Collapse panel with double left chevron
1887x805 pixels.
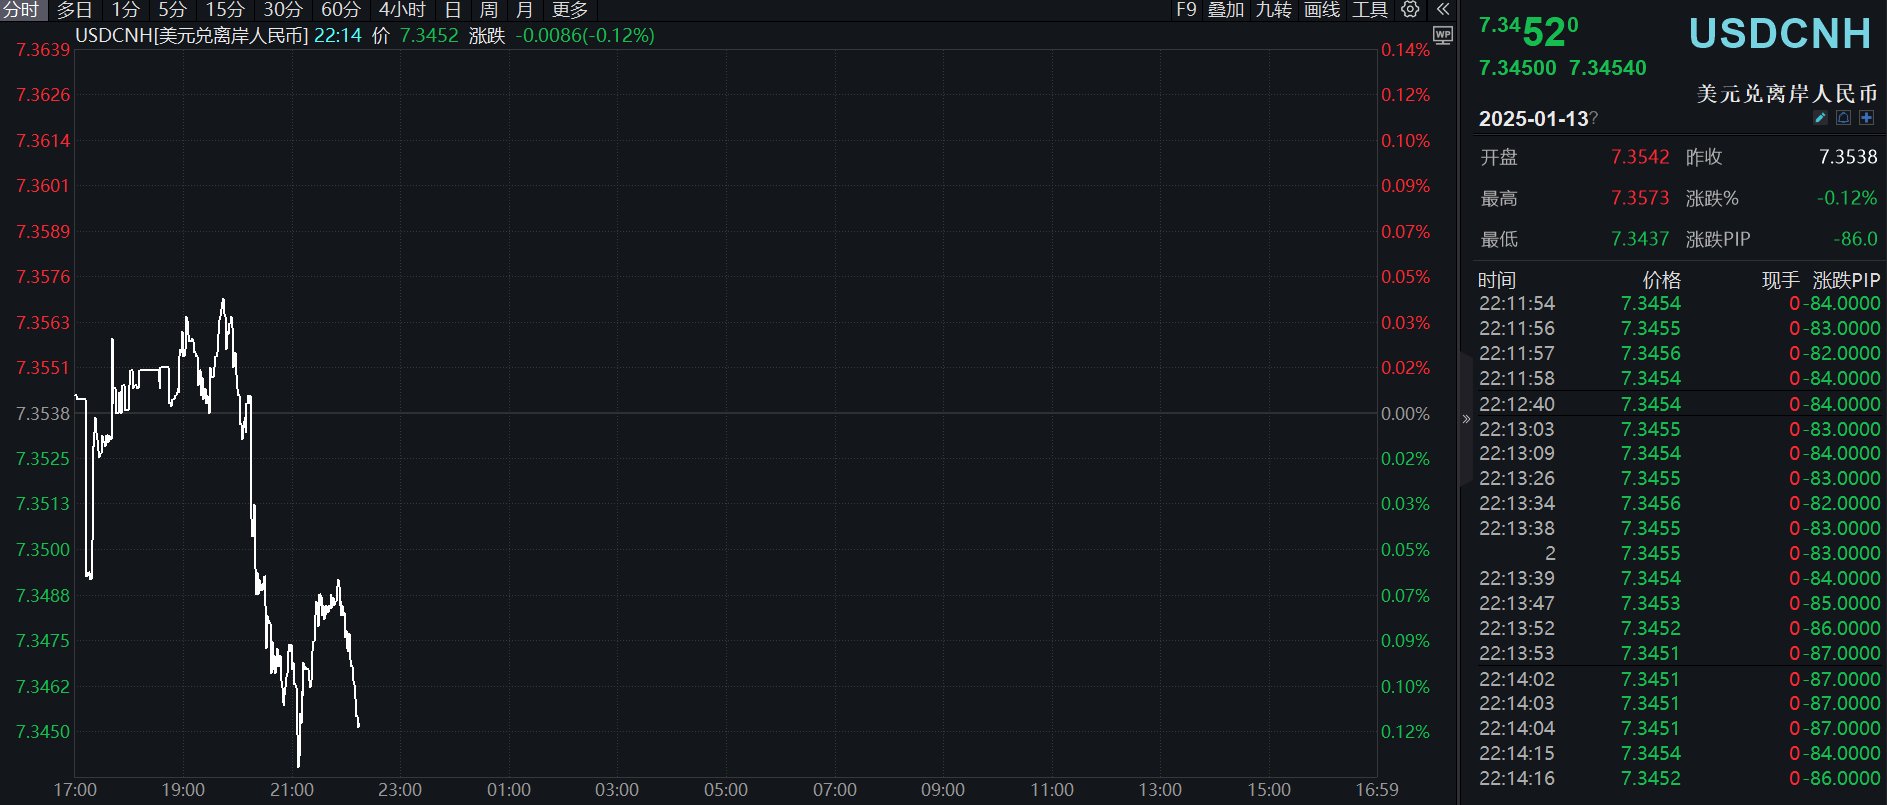[1442, 10]
